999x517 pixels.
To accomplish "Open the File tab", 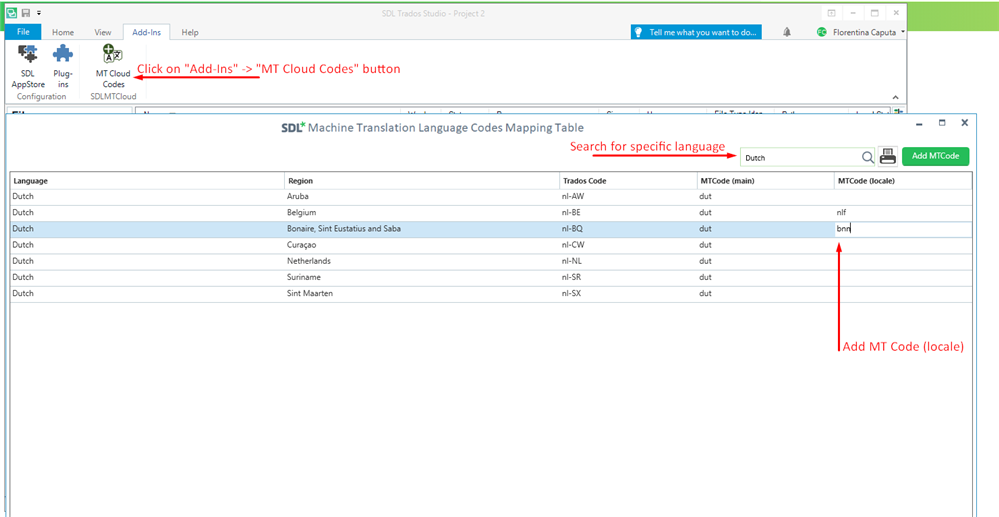I will pos(24,32).
